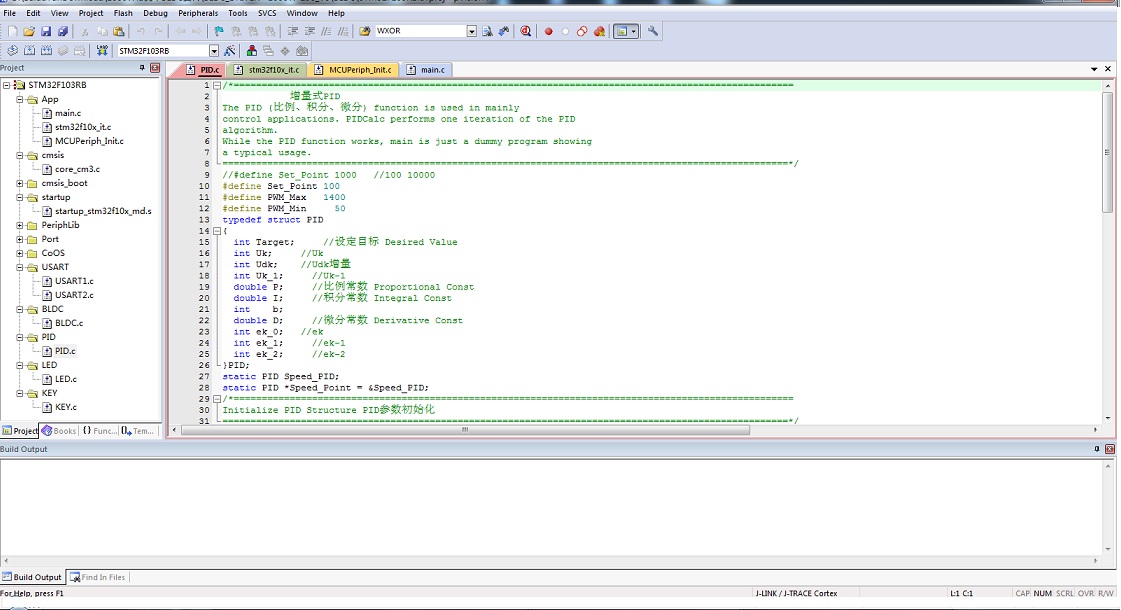Switch to the stm32f10x_it.c editor tab

click(267, 70)
